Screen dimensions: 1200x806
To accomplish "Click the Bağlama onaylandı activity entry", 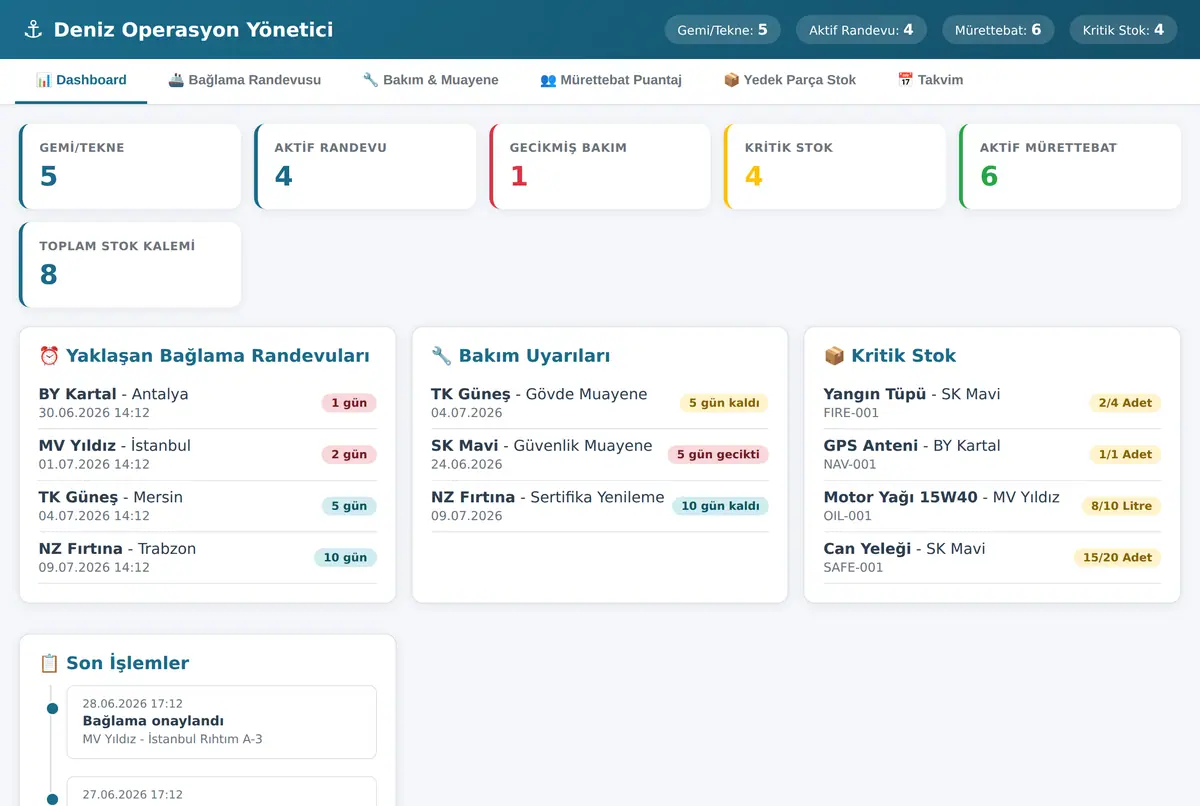I will [221, 722].
